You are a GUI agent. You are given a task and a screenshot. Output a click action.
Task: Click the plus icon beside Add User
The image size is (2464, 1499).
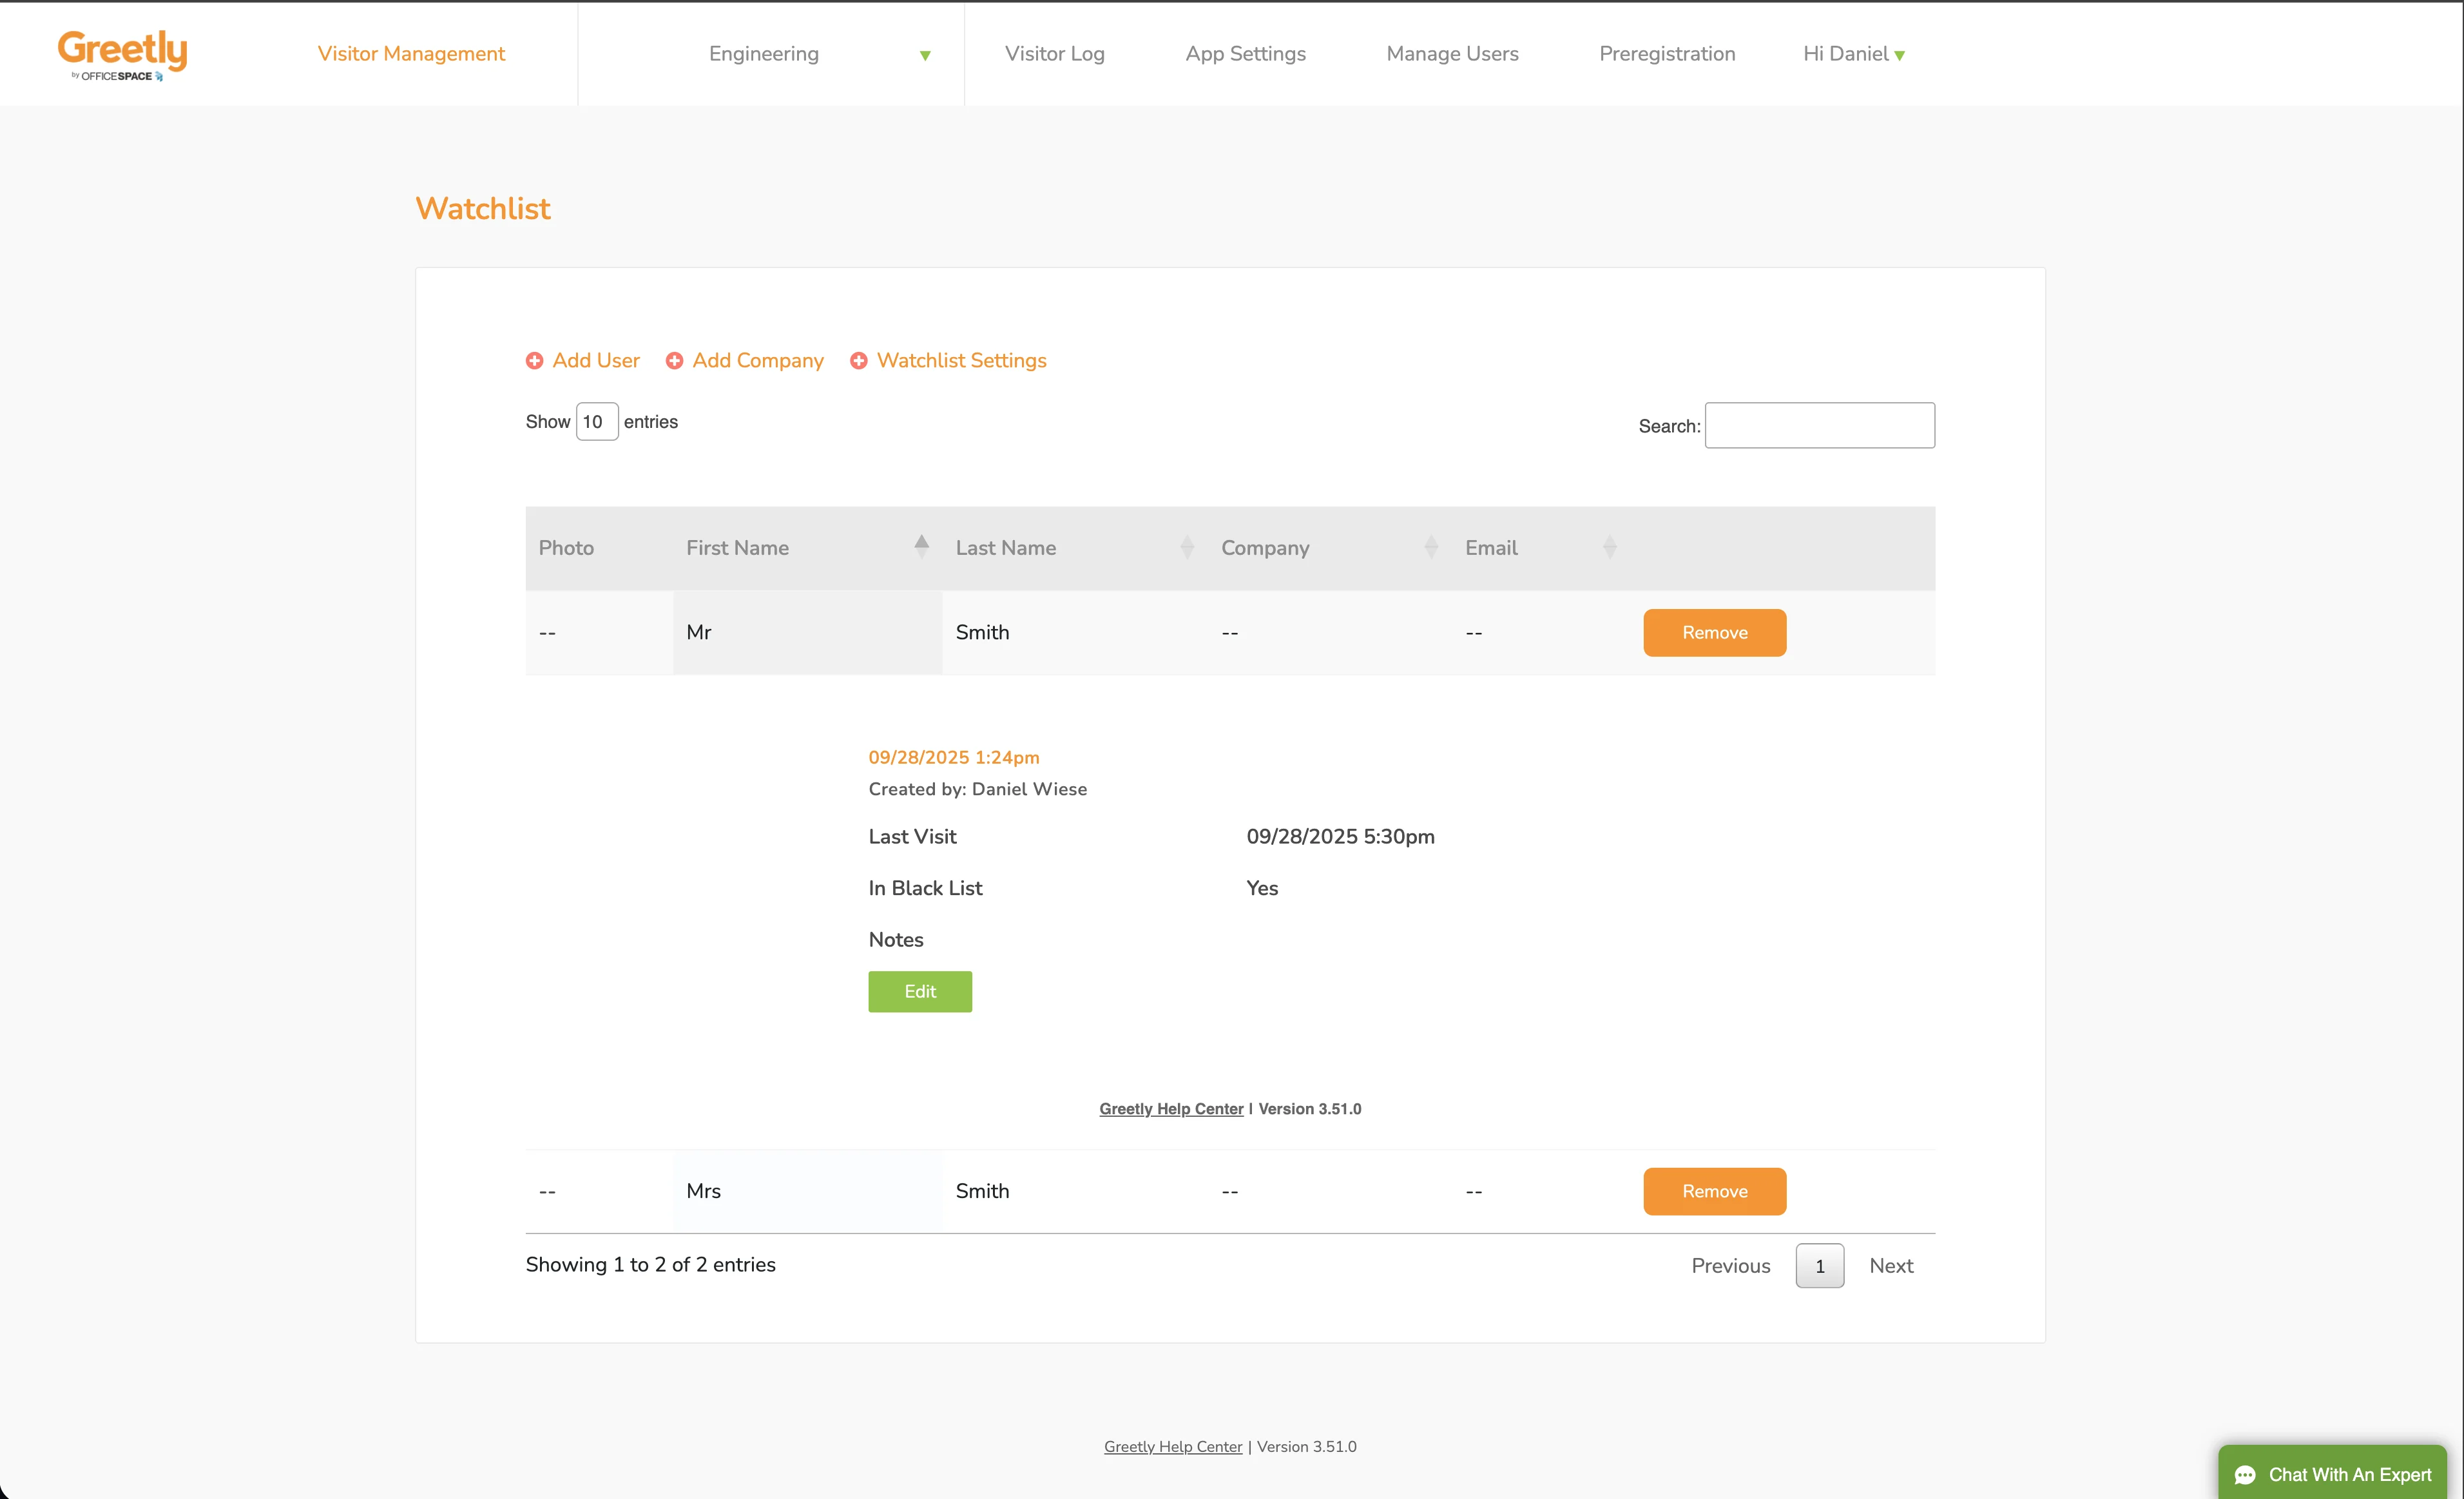(x=535, y=361)
